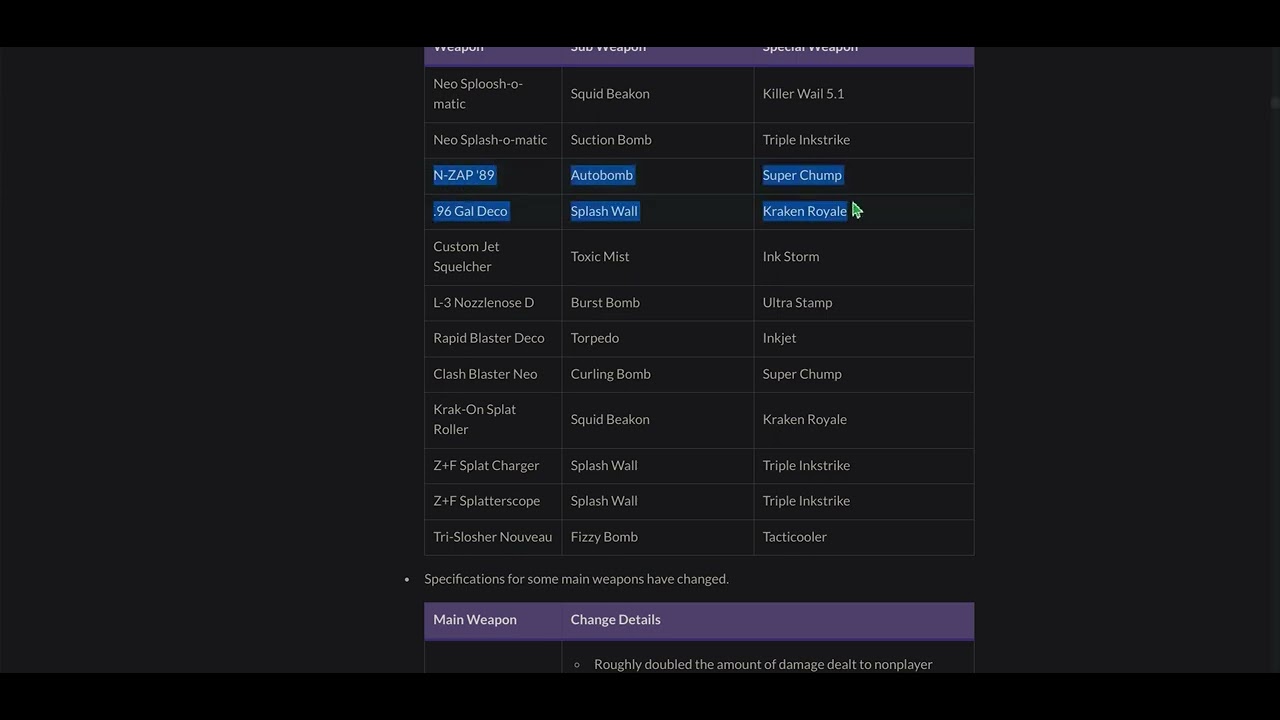The width and height of the screenshot is (1280, 720).
Task: Select Squid Beakon in Neo Sploosh-o-matic row
Action: pyautogui.click(x=657, y=94)
